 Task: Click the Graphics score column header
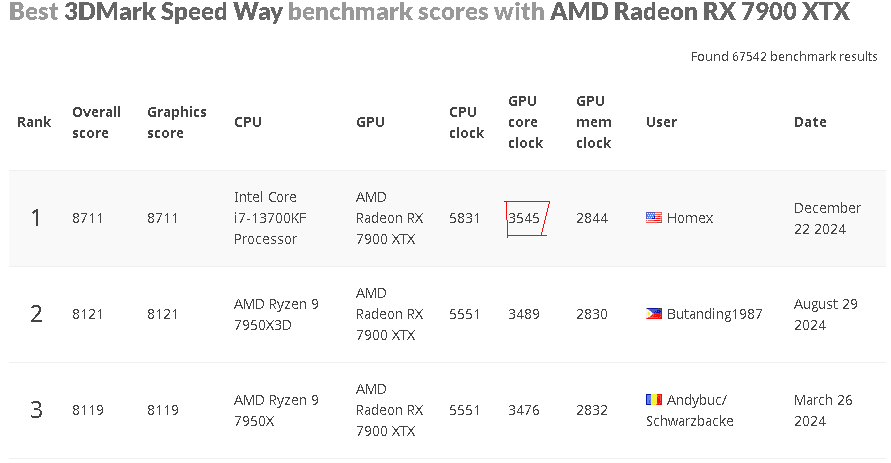176,122
